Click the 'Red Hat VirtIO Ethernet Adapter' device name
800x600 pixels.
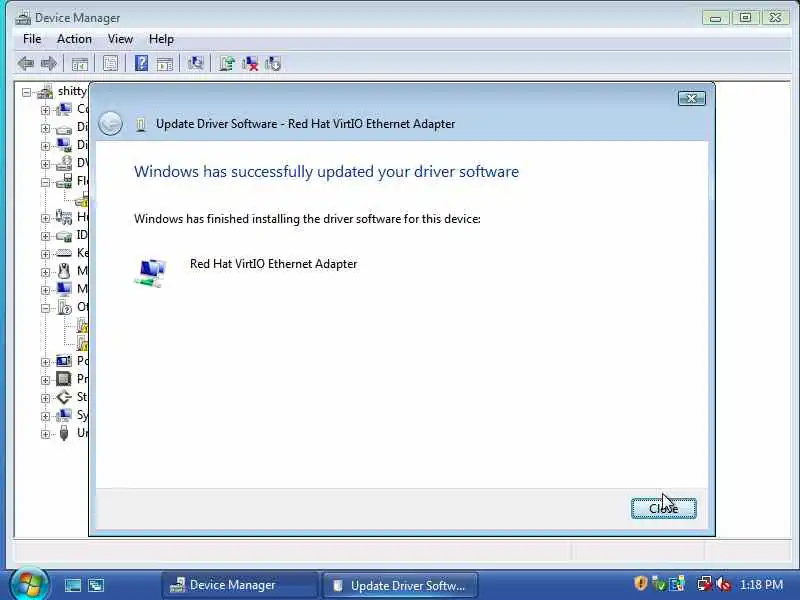coord(273,264)
